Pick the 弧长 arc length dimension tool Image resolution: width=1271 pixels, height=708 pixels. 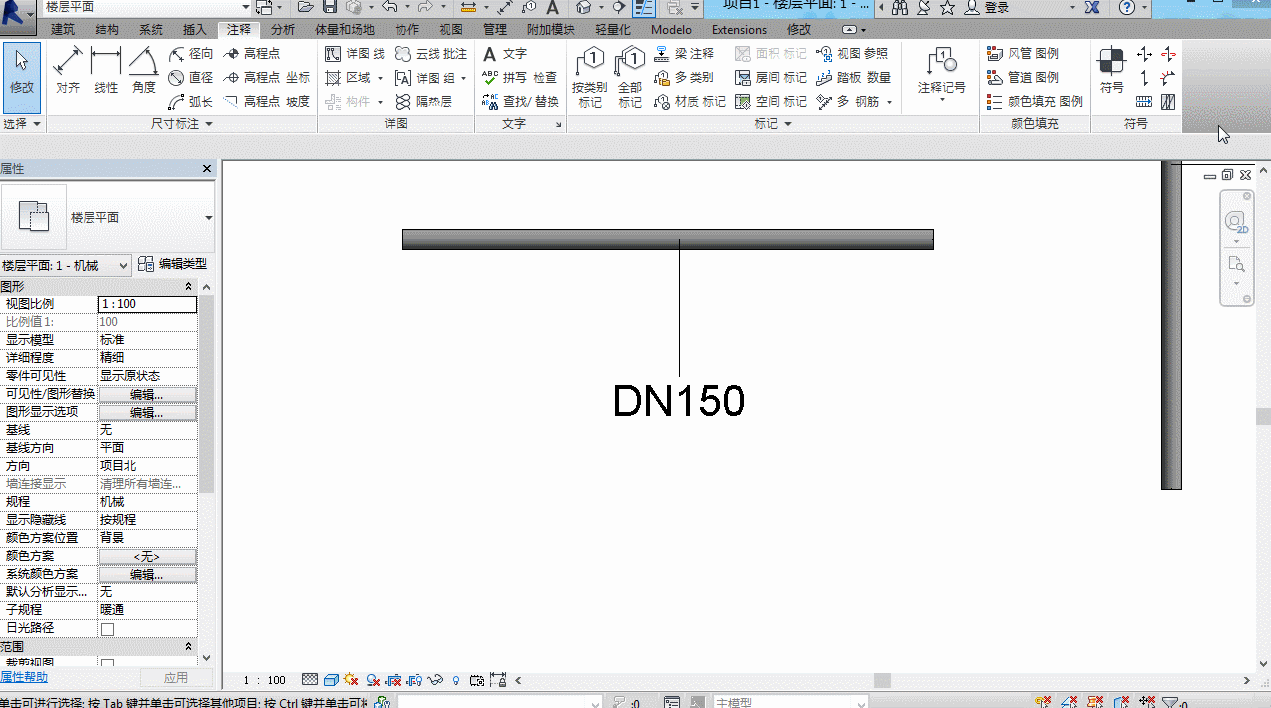pyautogui.click(x=191, y=101)
